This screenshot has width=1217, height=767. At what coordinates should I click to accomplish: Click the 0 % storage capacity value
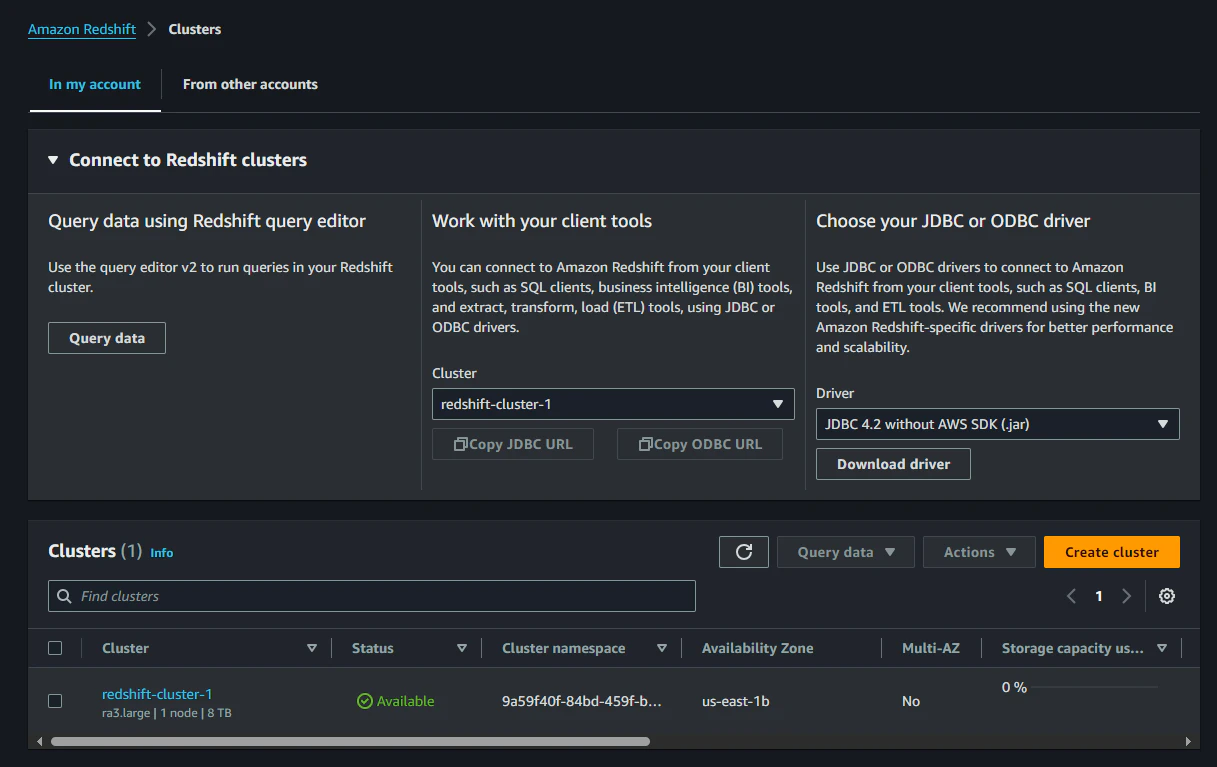click(1015, 687)
